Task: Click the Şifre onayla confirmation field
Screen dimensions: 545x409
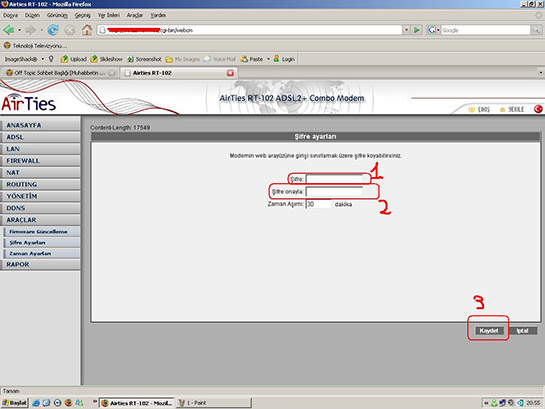Action: [x=334, y=191]
